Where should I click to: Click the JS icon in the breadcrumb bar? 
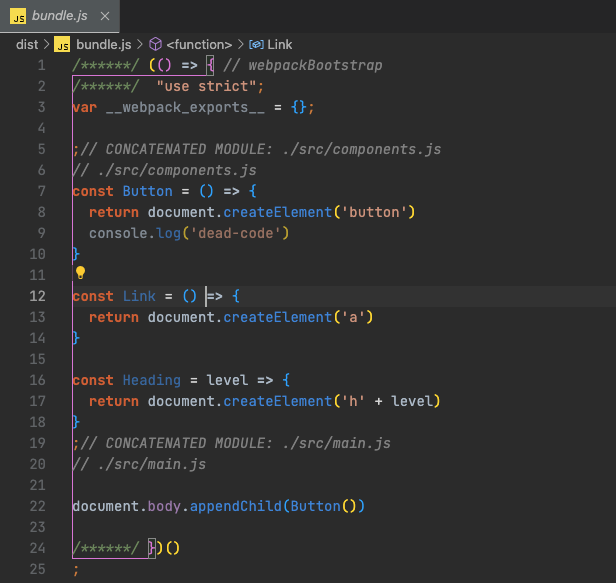tap(62, 45)
